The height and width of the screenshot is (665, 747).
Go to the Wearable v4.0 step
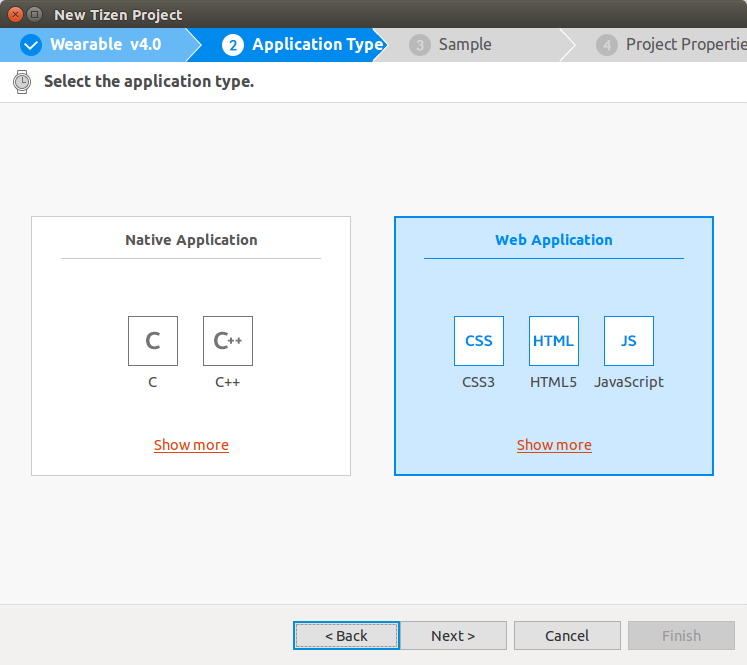click(x=105, y=45)
